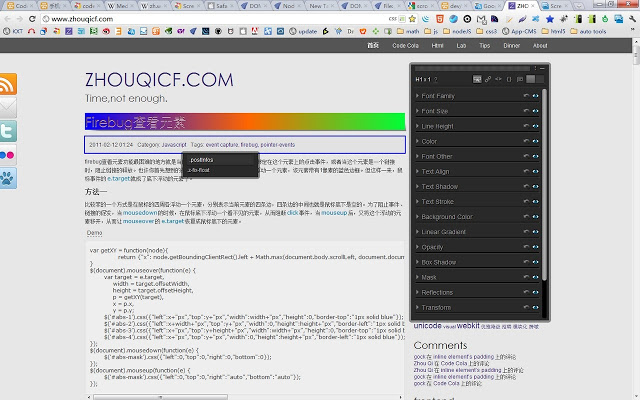Click the RSS feed icon in sidebar
This screenshot has height=400, width=640.
click(x=7, y=84)
